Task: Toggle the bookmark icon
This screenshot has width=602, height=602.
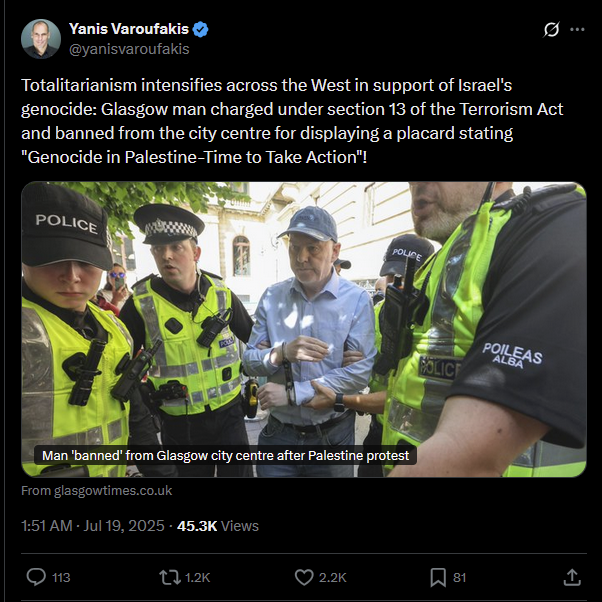Action: [438, 577]
